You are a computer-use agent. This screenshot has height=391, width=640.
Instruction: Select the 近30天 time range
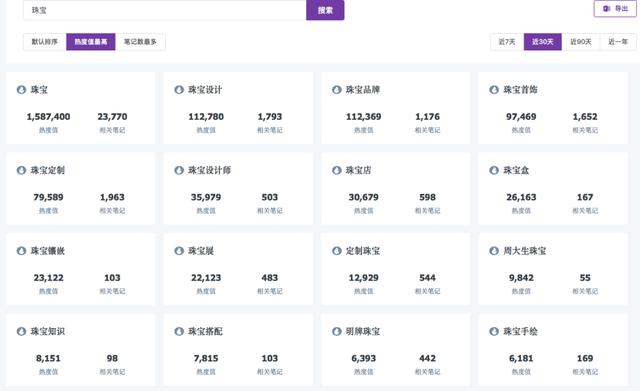pos(542,42)
